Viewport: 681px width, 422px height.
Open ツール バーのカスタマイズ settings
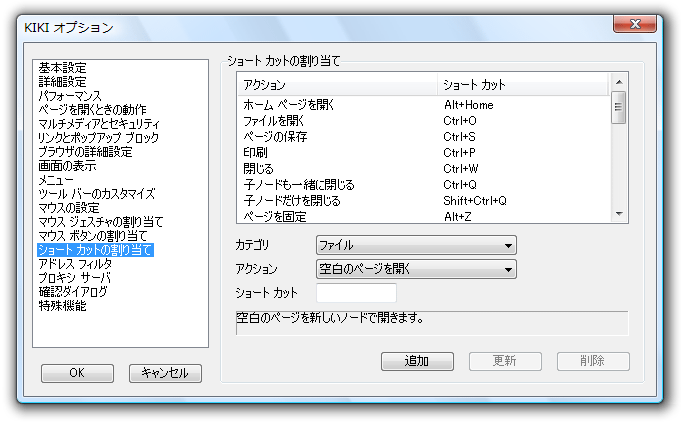click(96, 194)
